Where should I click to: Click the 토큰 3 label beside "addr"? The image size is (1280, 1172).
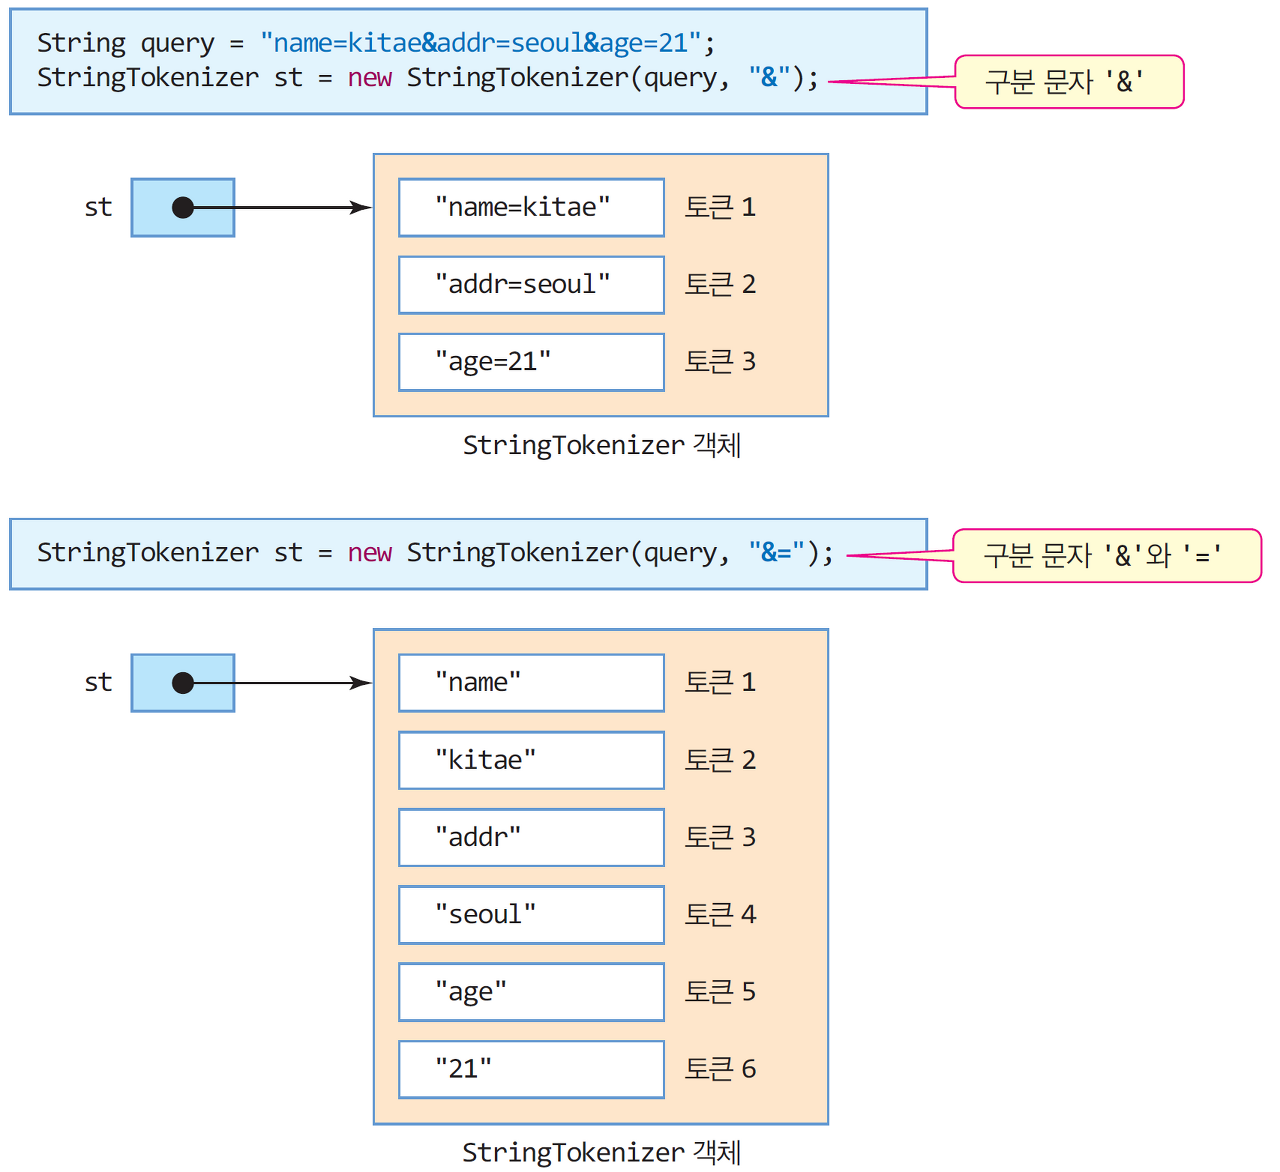click(720, 837)
